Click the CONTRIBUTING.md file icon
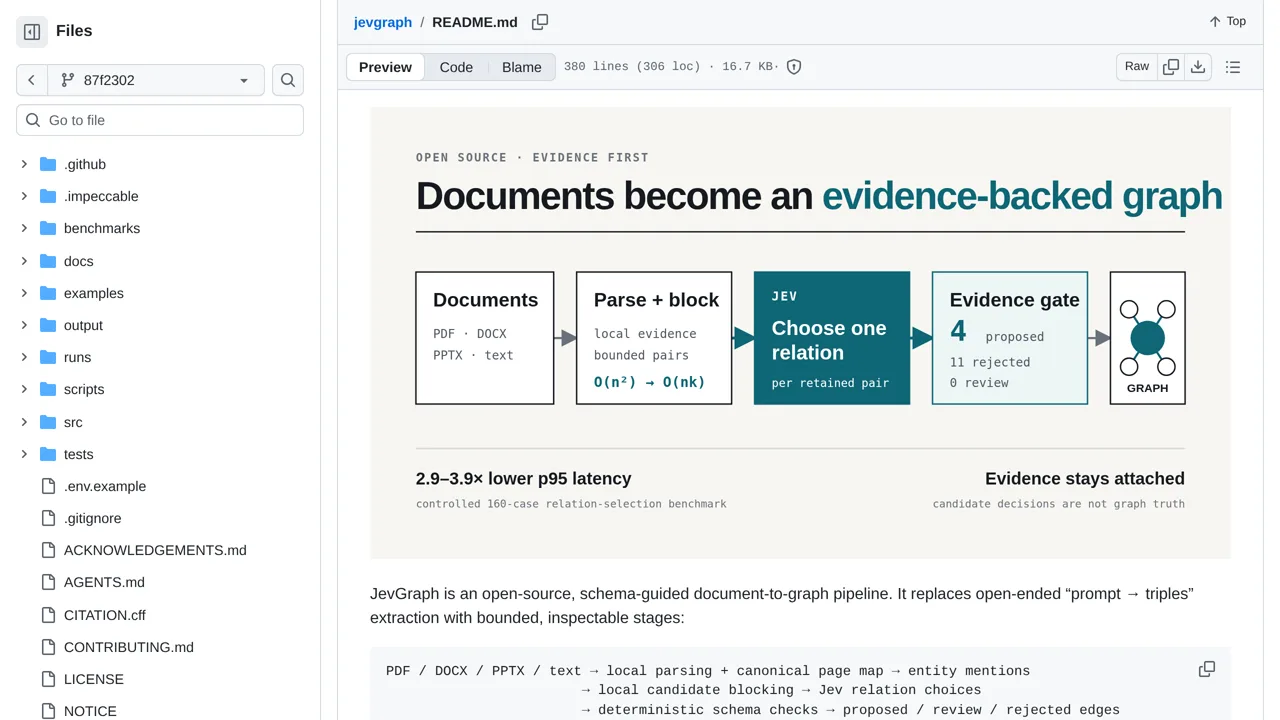This screenshot has width=1280, height=720. click(48, 647)
